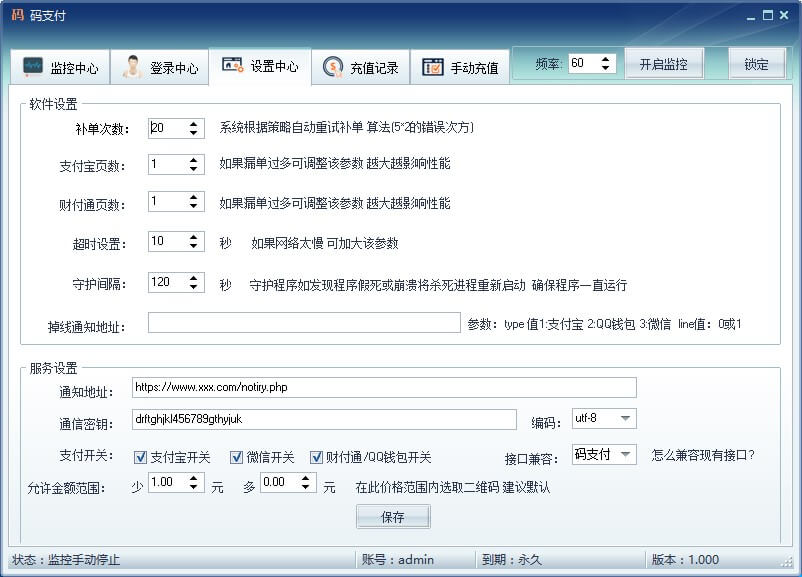Click the 登录中心 person icon
Viewport: 802px width, 577px height.
[x=132, y=68]
